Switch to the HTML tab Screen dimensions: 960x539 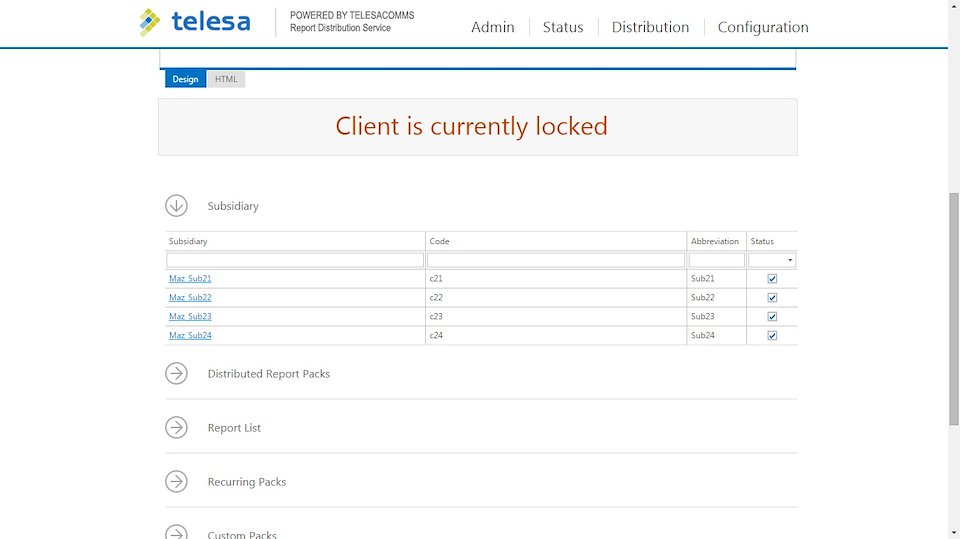[226, 79]
